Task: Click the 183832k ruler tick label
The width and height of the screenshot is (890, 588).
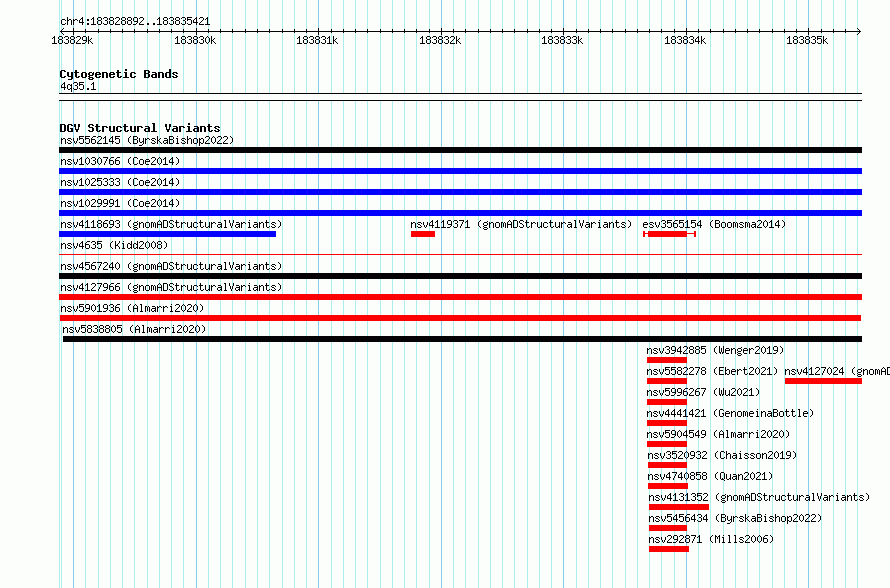Action: [440, 40]
